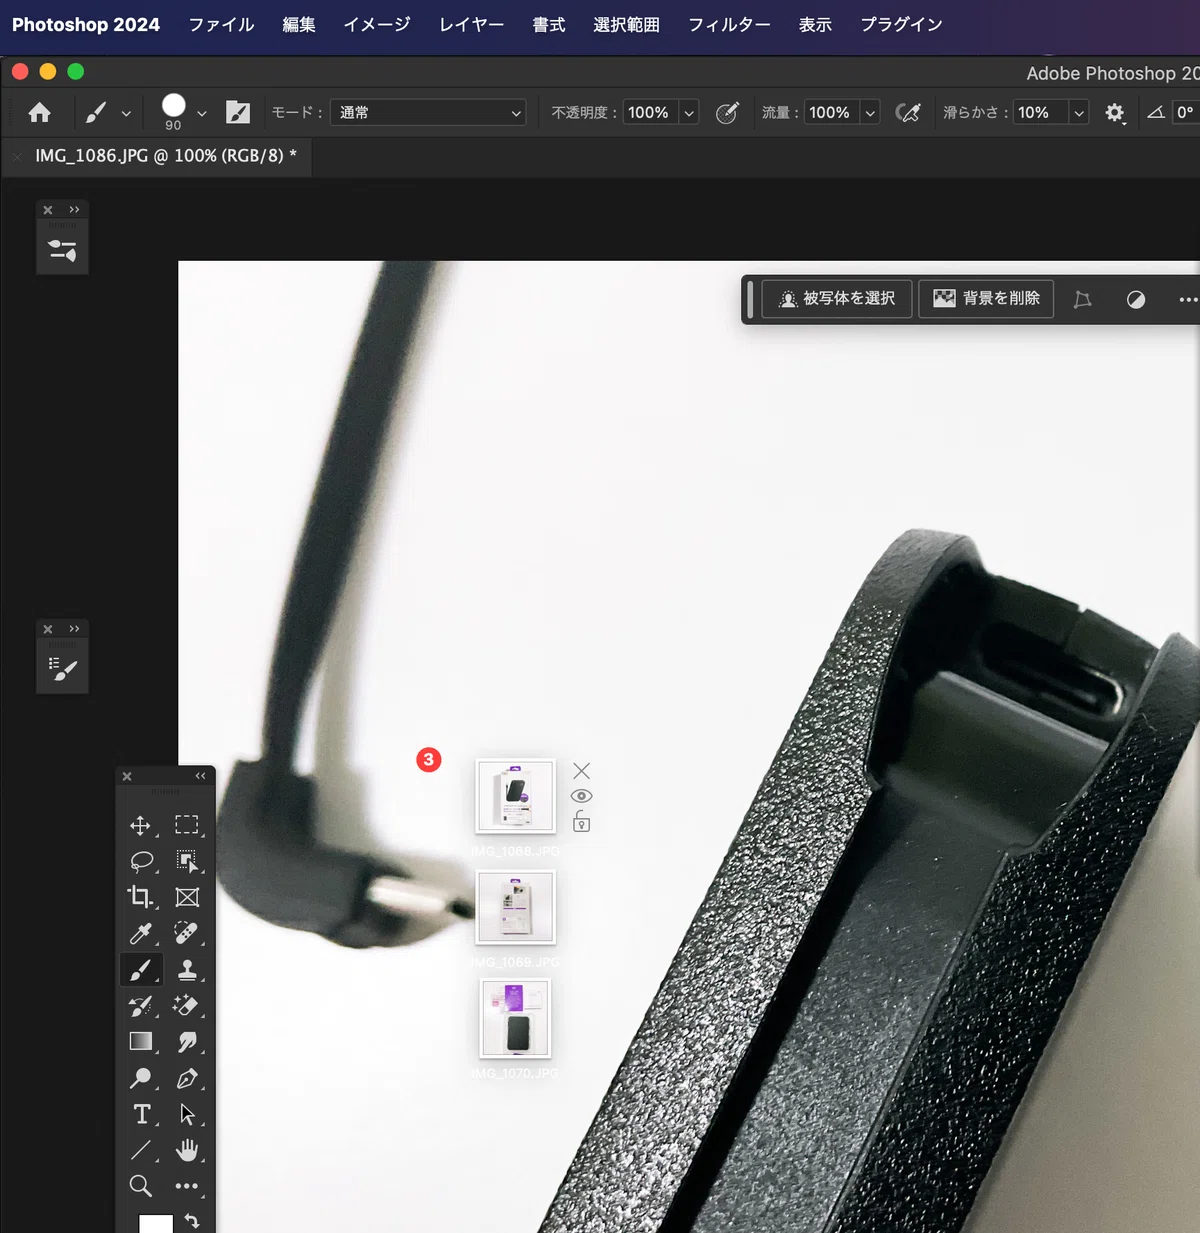Select the Path Selection tool
The height and width of the screenshot is (1233, 1200).
pyautogui.click(x=187, y=1114)
